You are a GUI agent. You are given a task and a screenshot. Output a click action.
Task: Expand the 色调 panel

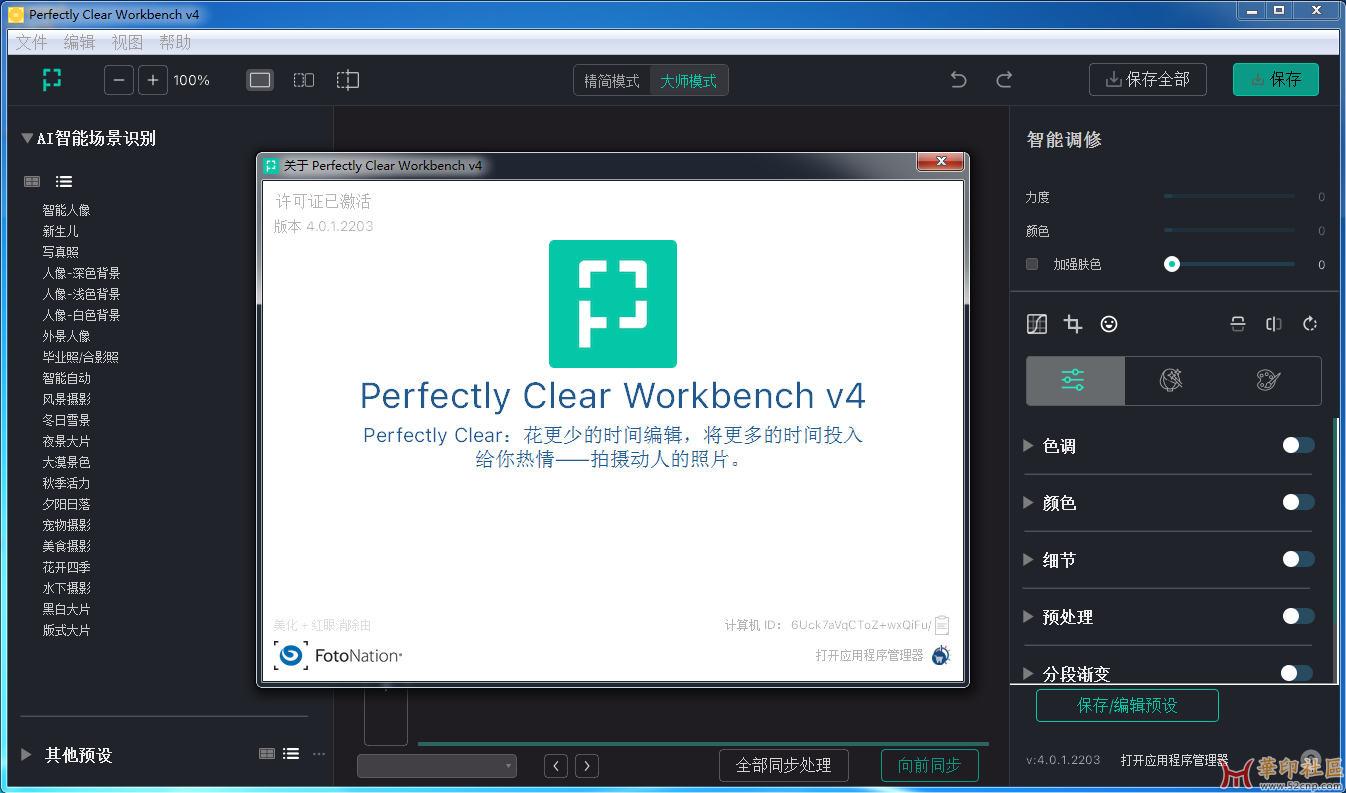click(1028, 446)
